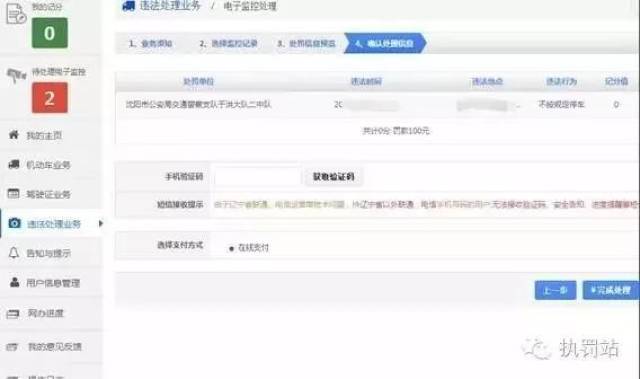
Task: Click the truck icon for 机动车业务
Action: 14,164
